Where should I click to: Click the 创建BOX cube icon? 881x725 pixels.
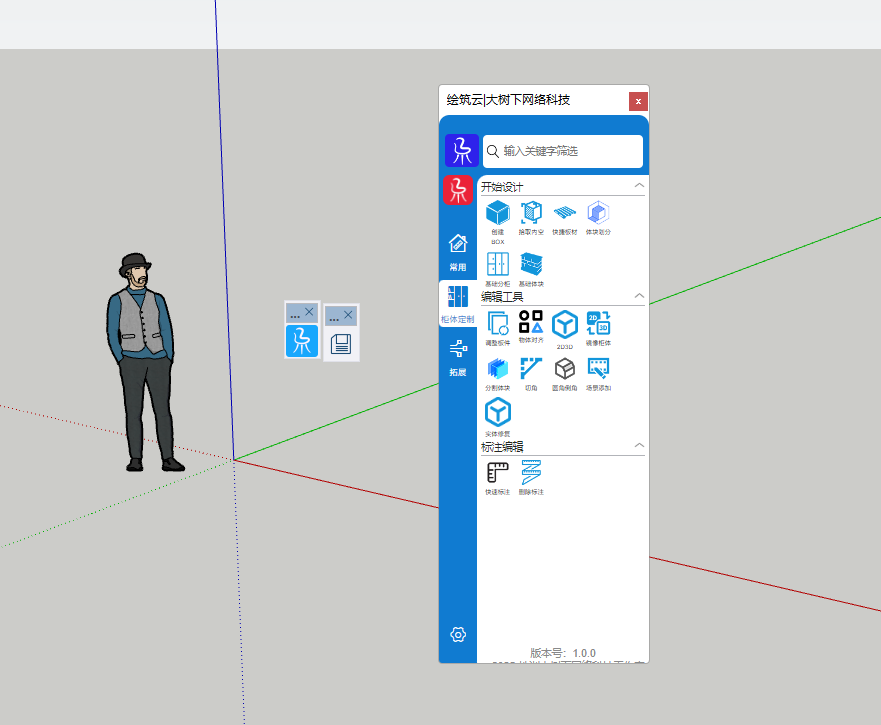tap(497, 213)
